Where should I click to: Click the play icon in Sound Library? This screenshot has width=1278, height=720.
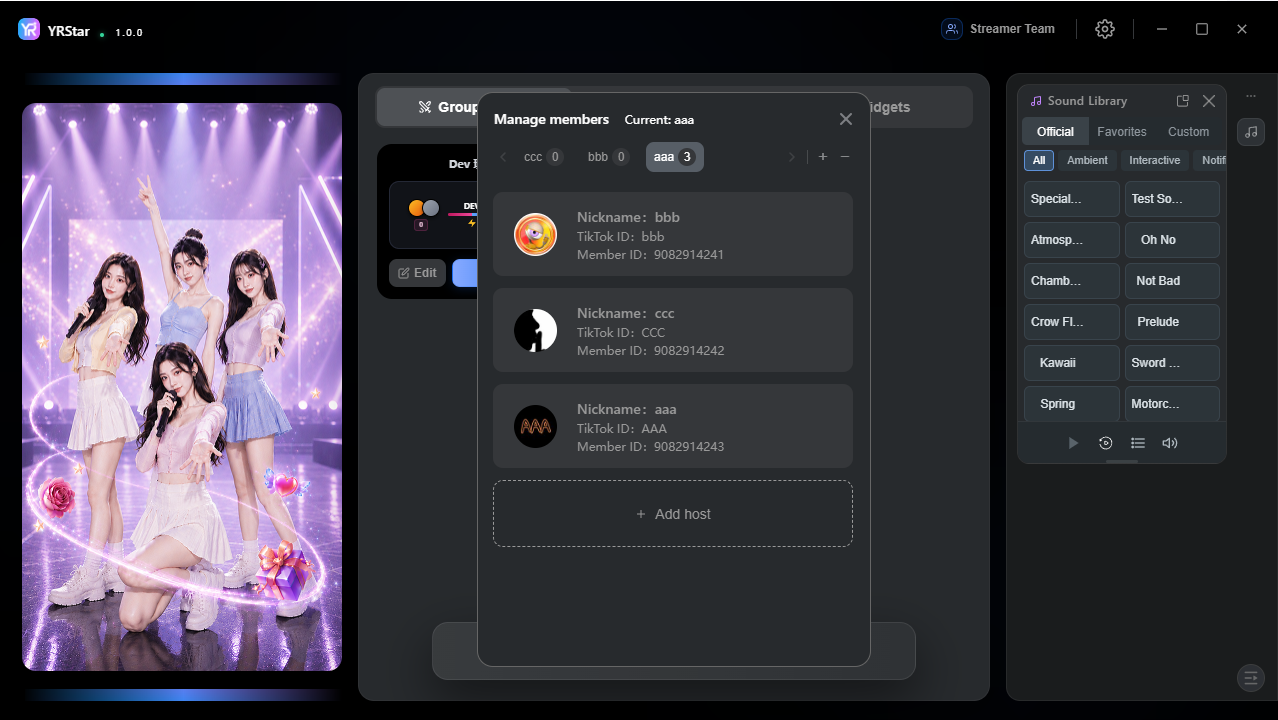pos(1073,443)
